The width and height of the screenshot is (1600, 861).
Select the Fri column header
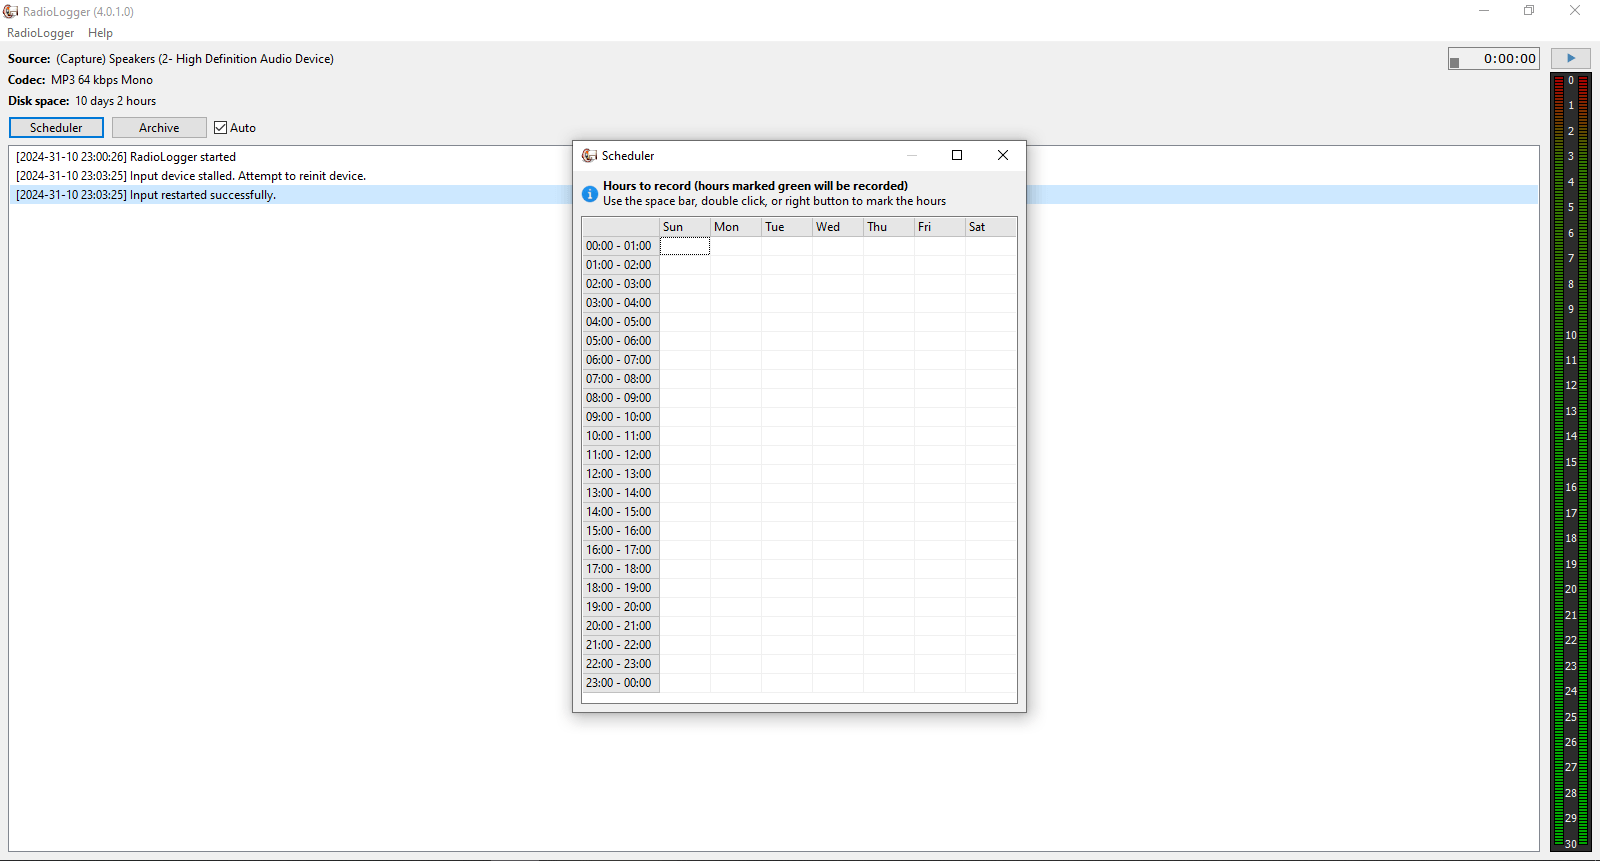coord(940,227)
